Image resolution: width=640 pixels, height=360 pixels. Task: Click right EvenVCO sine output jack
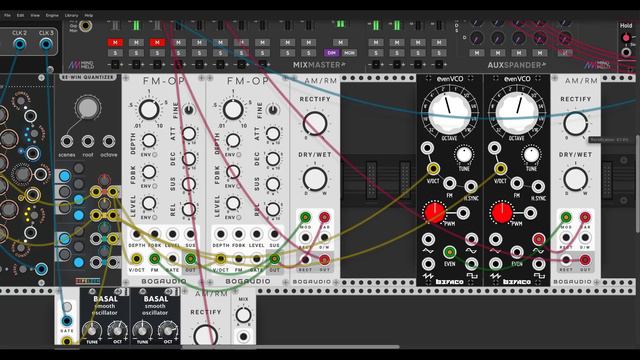point(538,239)
